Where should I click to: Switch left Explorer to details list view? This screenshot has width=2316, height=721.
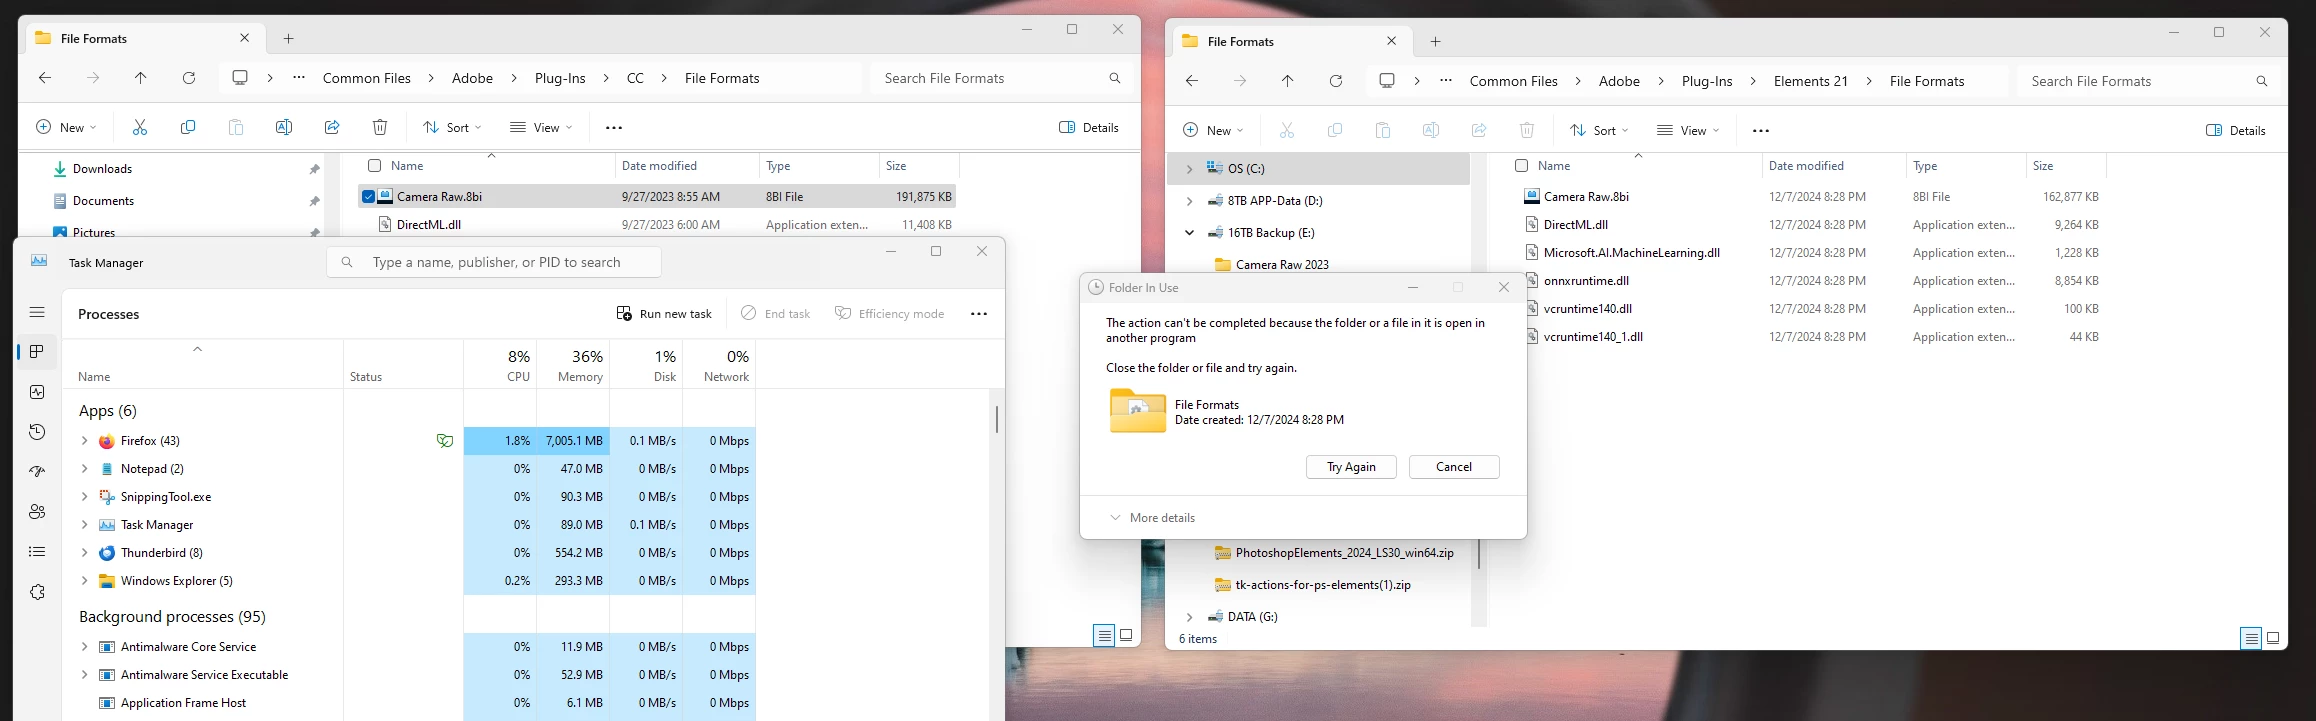[1104, 635]
